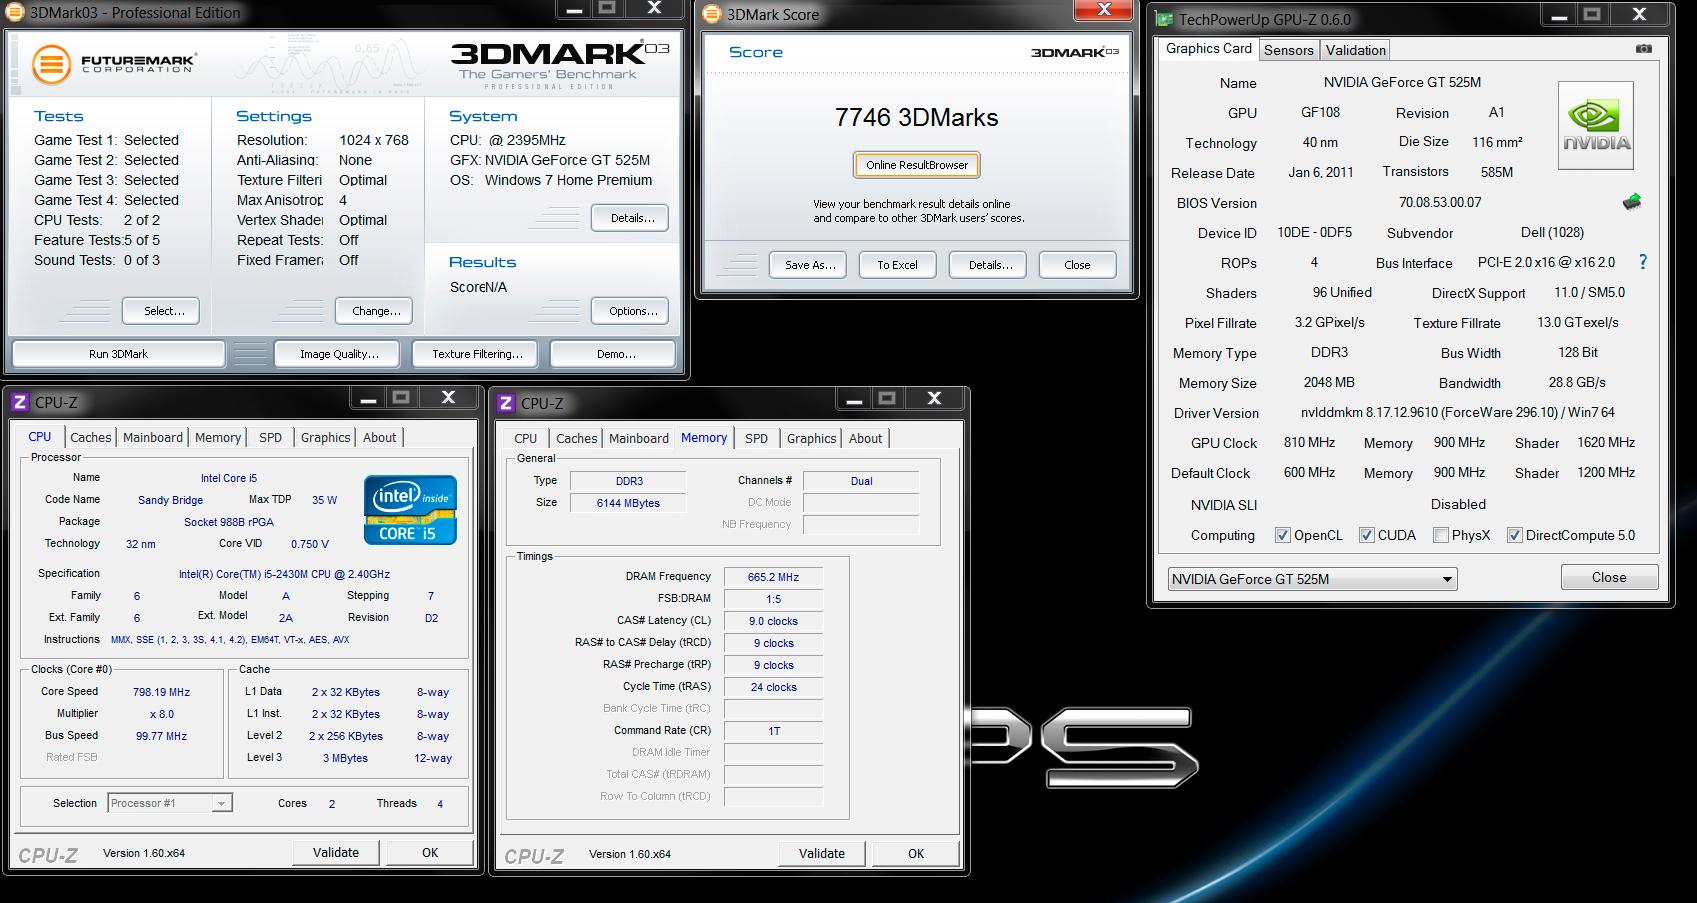The image size is (1697, 903).
Task: Open SPD tab in left CPU-Z window
Action: tap(270, 437)
